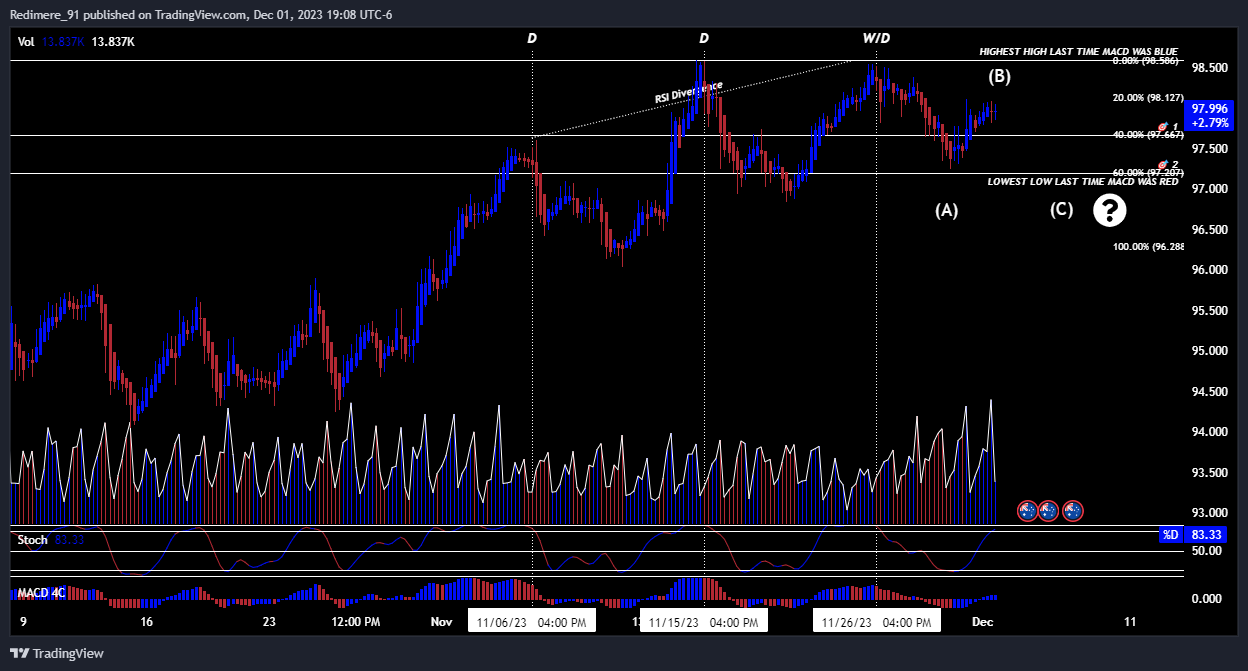Click the 97.500 price axis label
Screen dimensions: 1248x671
pyautogui.click(x=1211, y=149)
